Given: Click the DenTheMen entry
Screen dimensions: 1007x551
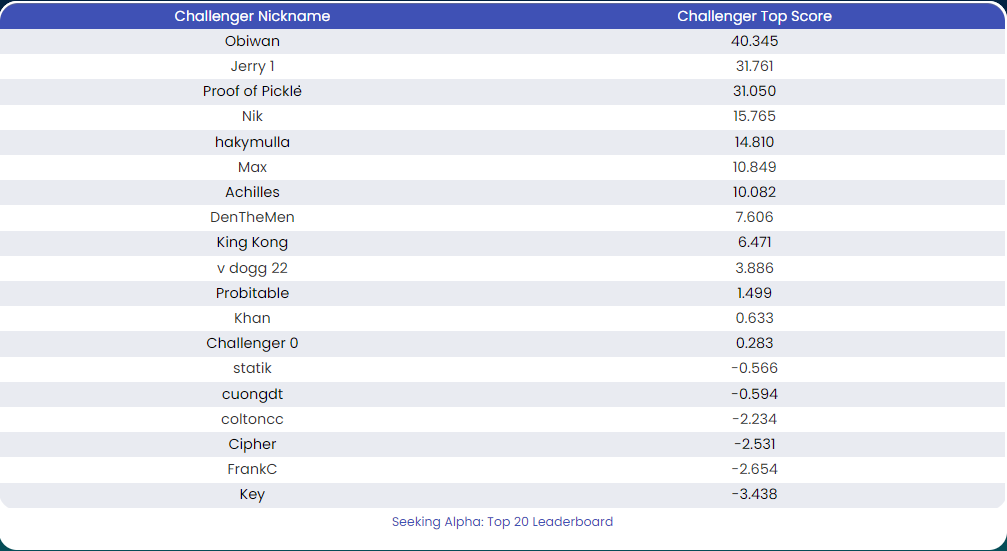Looking at the screenshot, I should 252,217.
